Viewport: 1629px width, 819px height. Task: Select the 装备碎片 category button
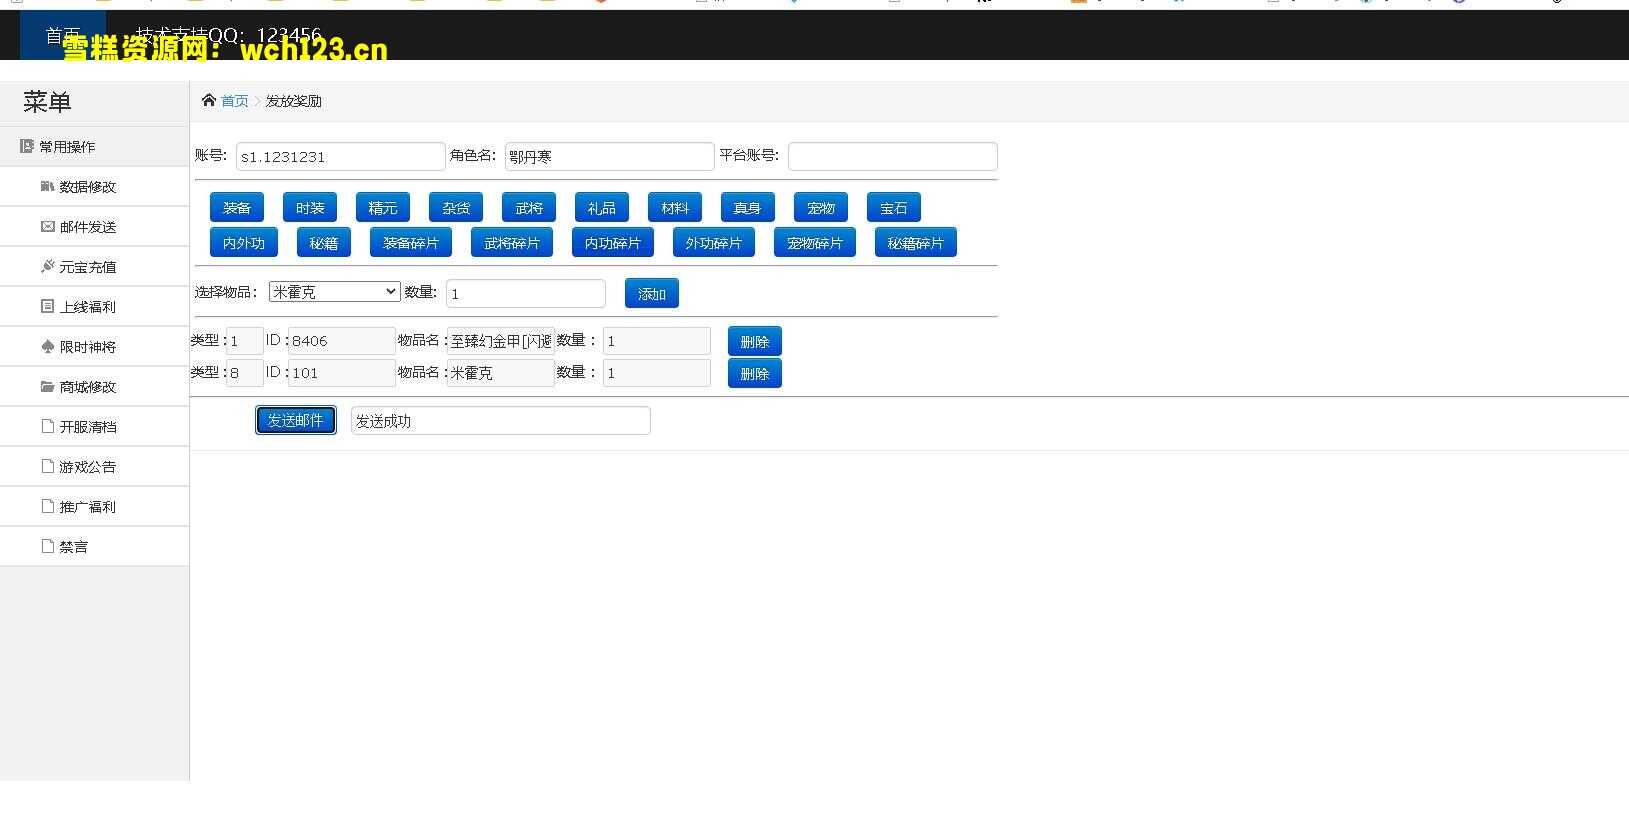coord(411,243)
